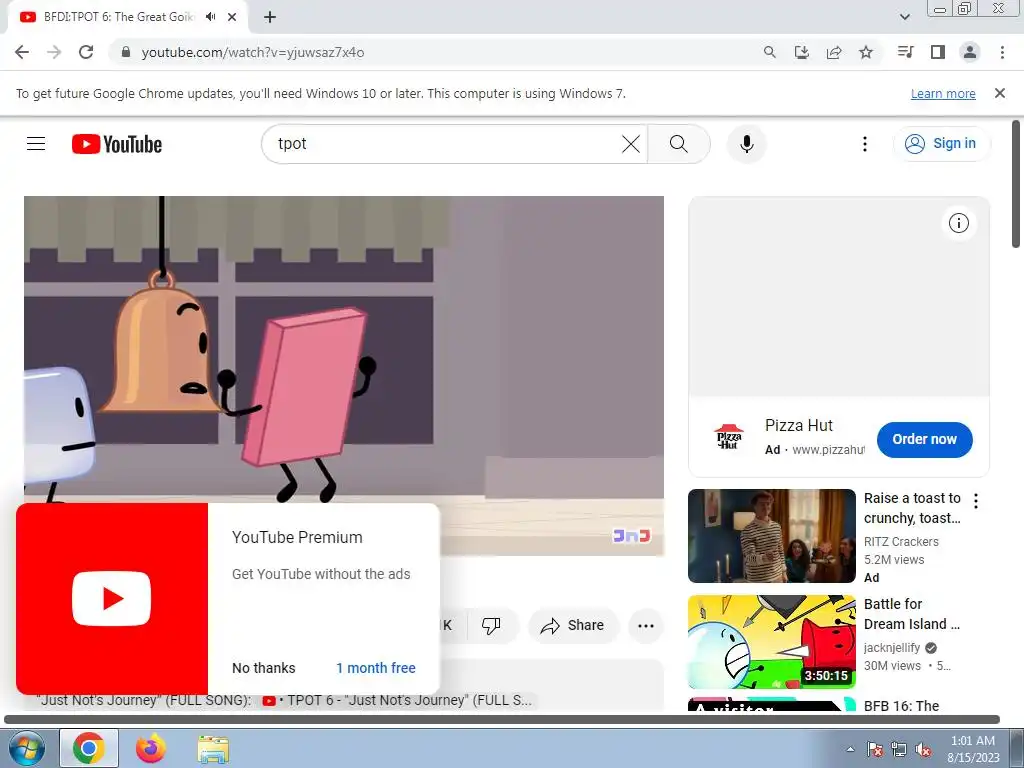Sign in to YouTube
1024x768 pixels.
pos(941,144)
